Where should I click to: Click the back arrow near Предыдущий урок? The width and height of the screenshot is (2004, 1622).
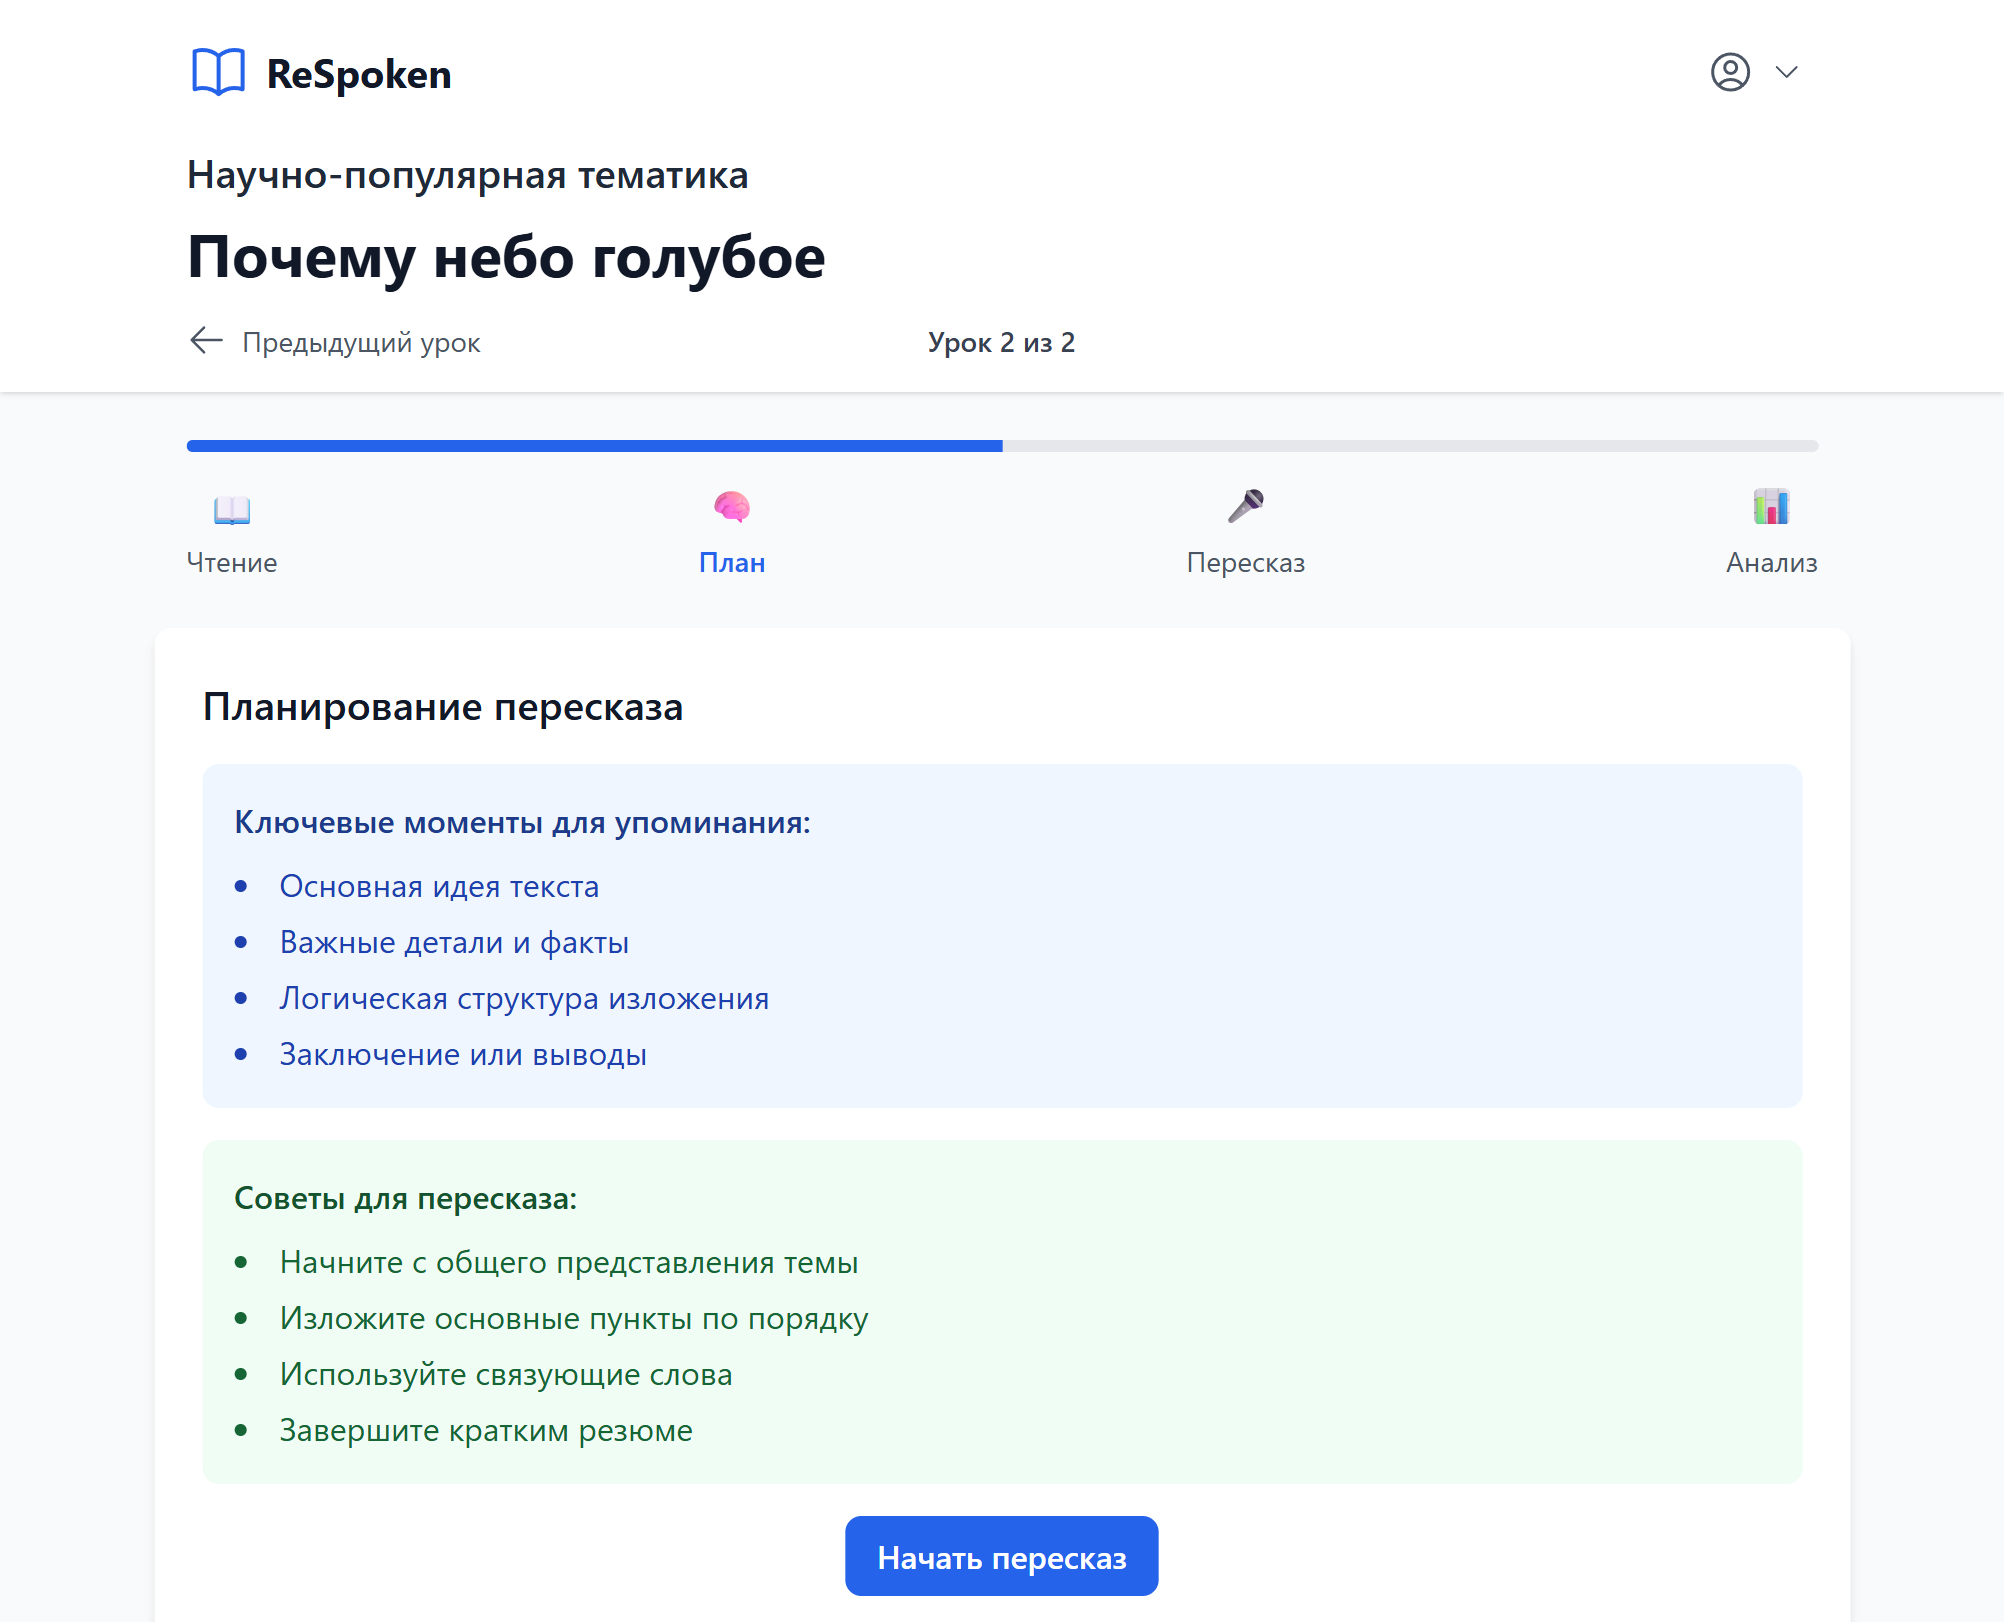pos(205,342)
